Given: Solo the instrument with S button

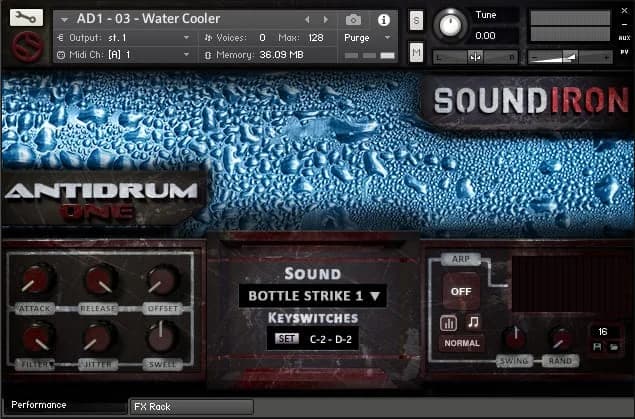Looking at the screenshot, I should (x=416, y=21).
